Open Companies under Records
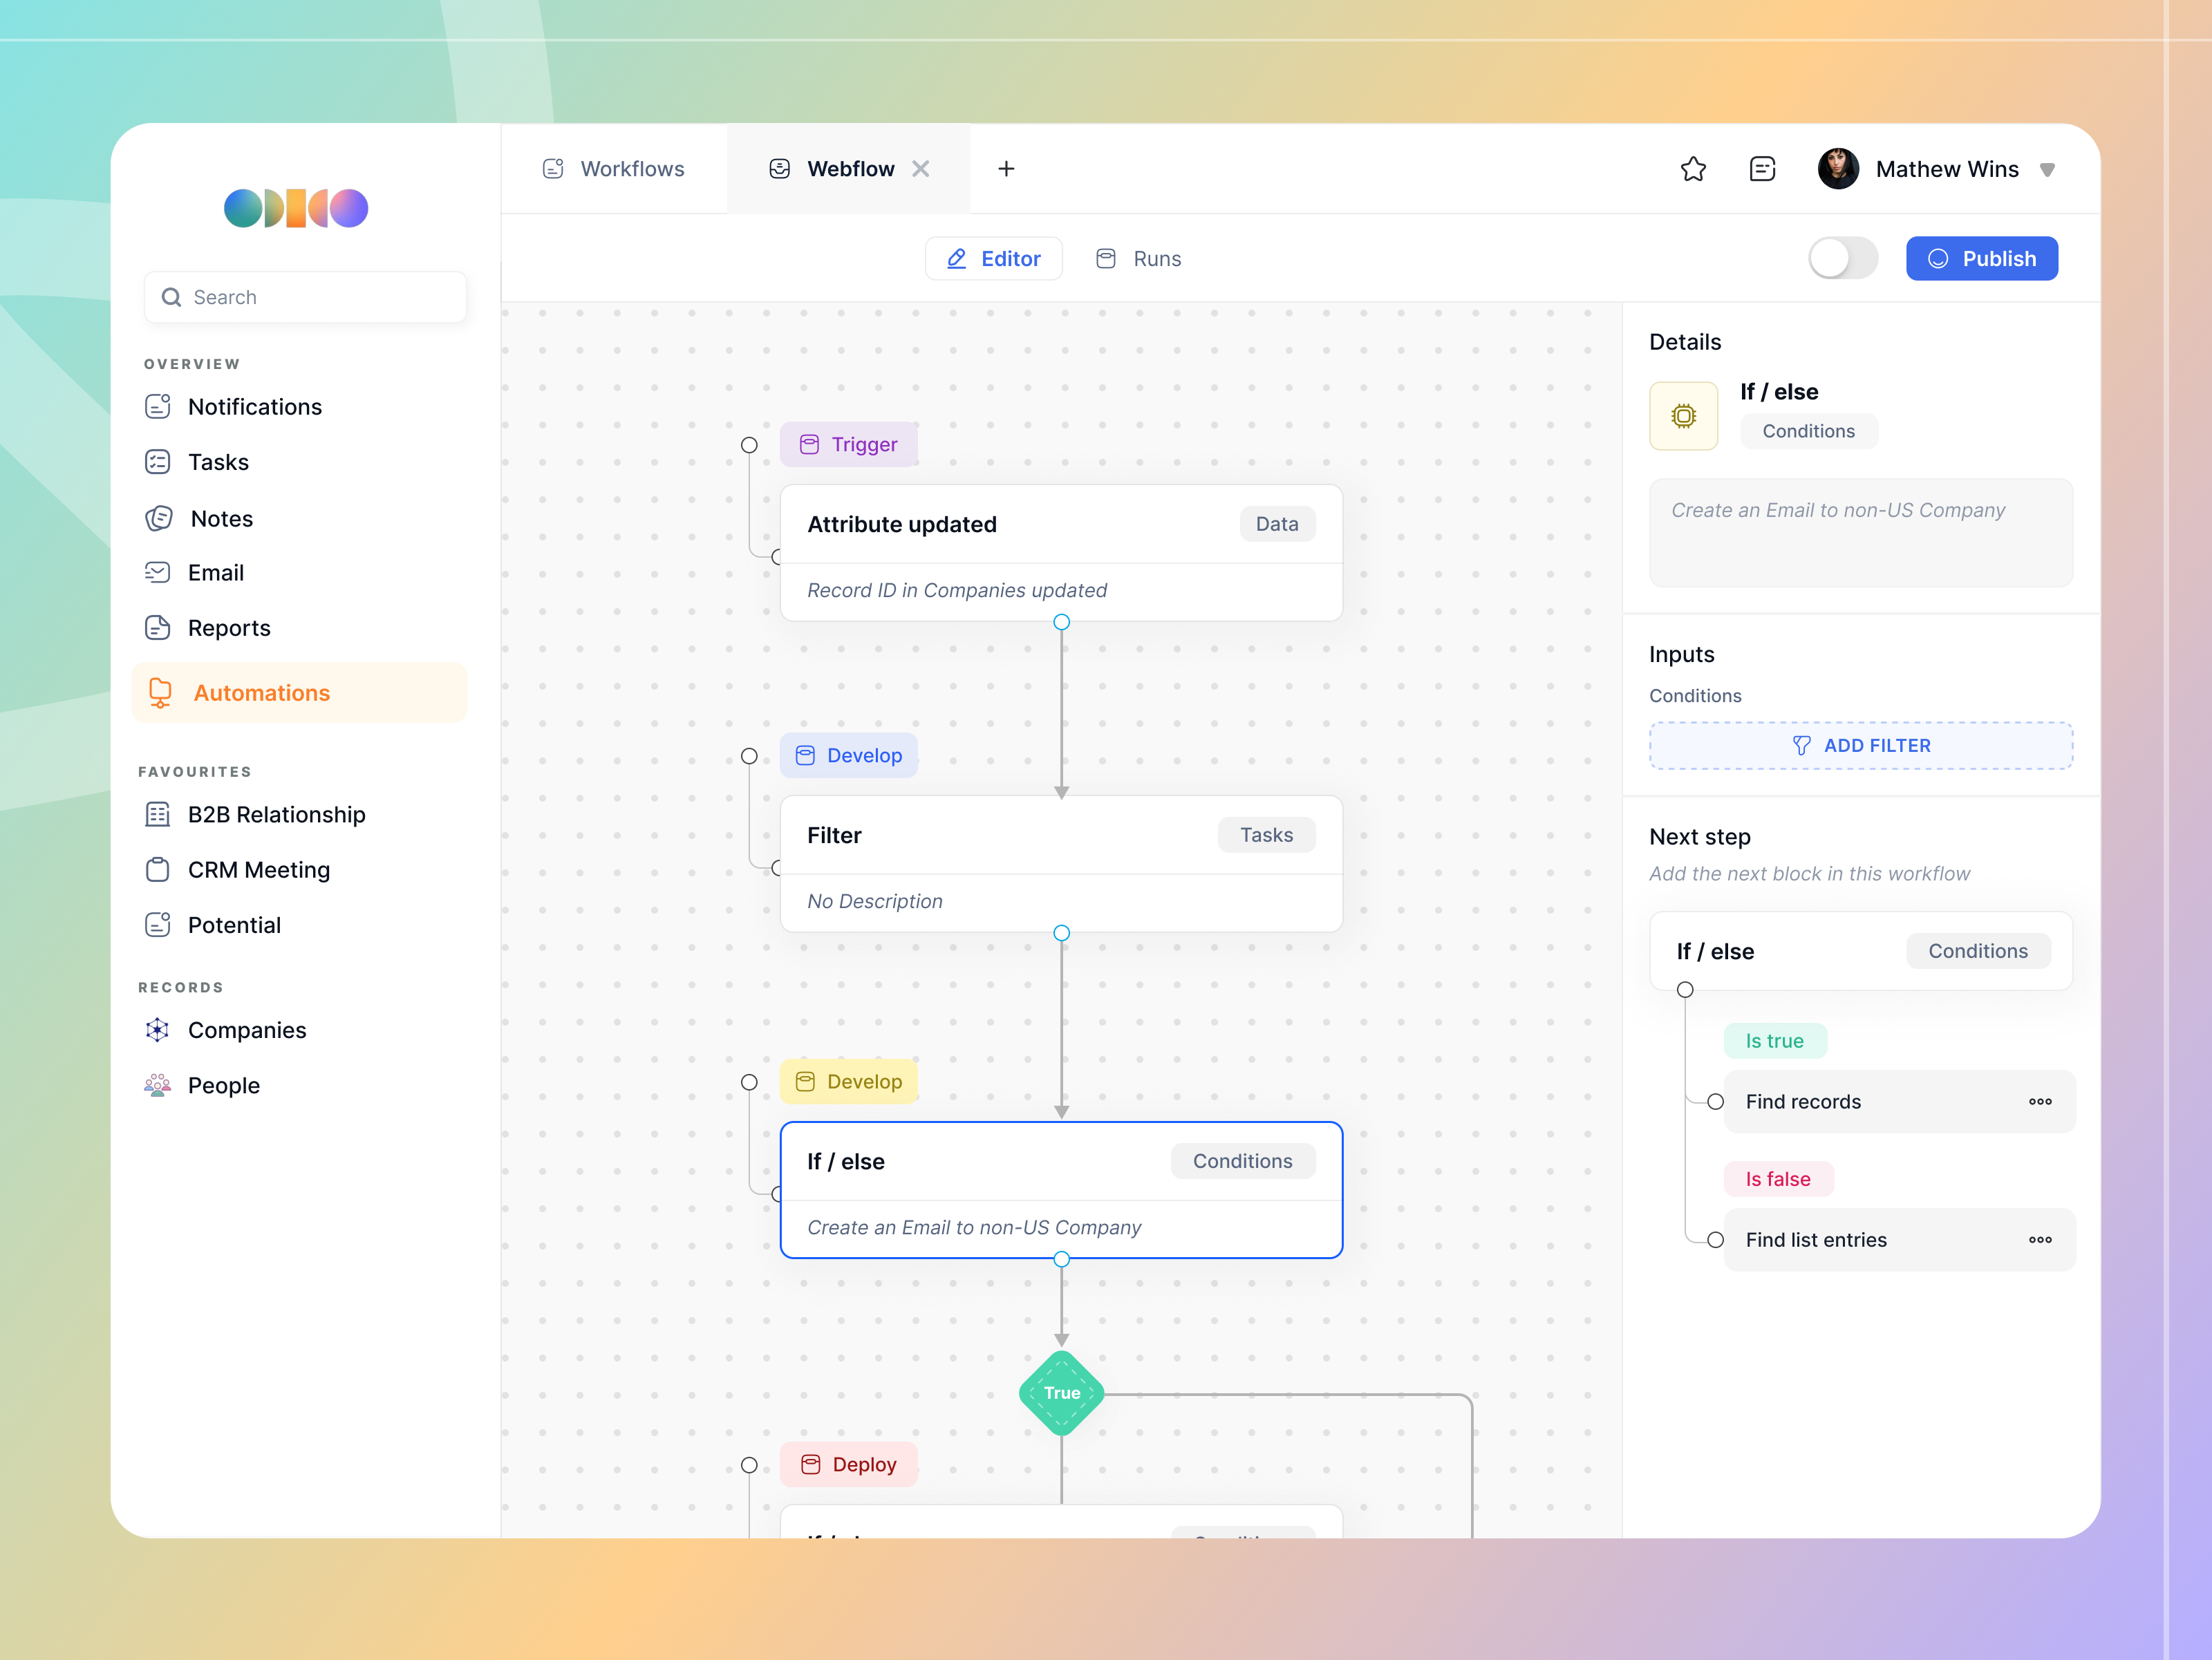This screenshot has height=1660, width=2212. 246,1029
